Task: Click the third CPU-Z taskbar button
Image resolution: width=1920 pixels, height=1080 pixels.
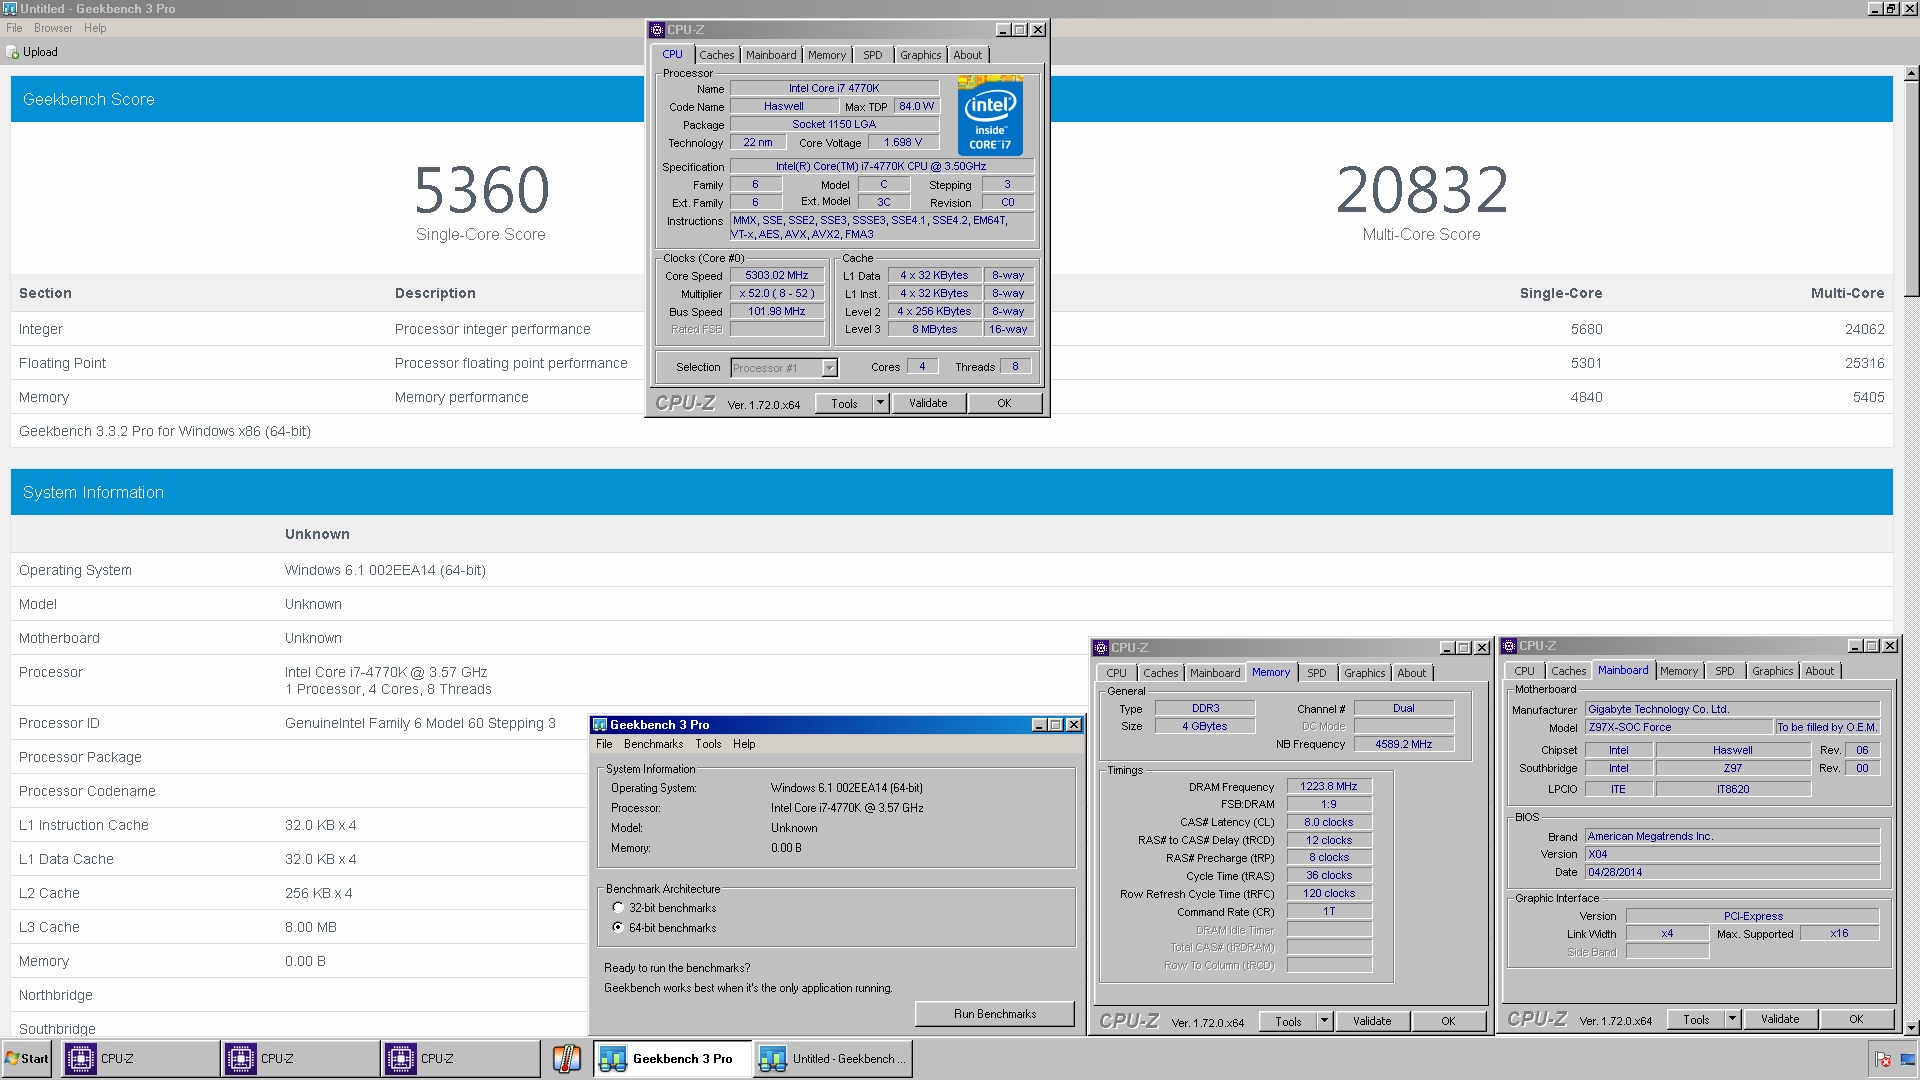Action: [460, 1058]
